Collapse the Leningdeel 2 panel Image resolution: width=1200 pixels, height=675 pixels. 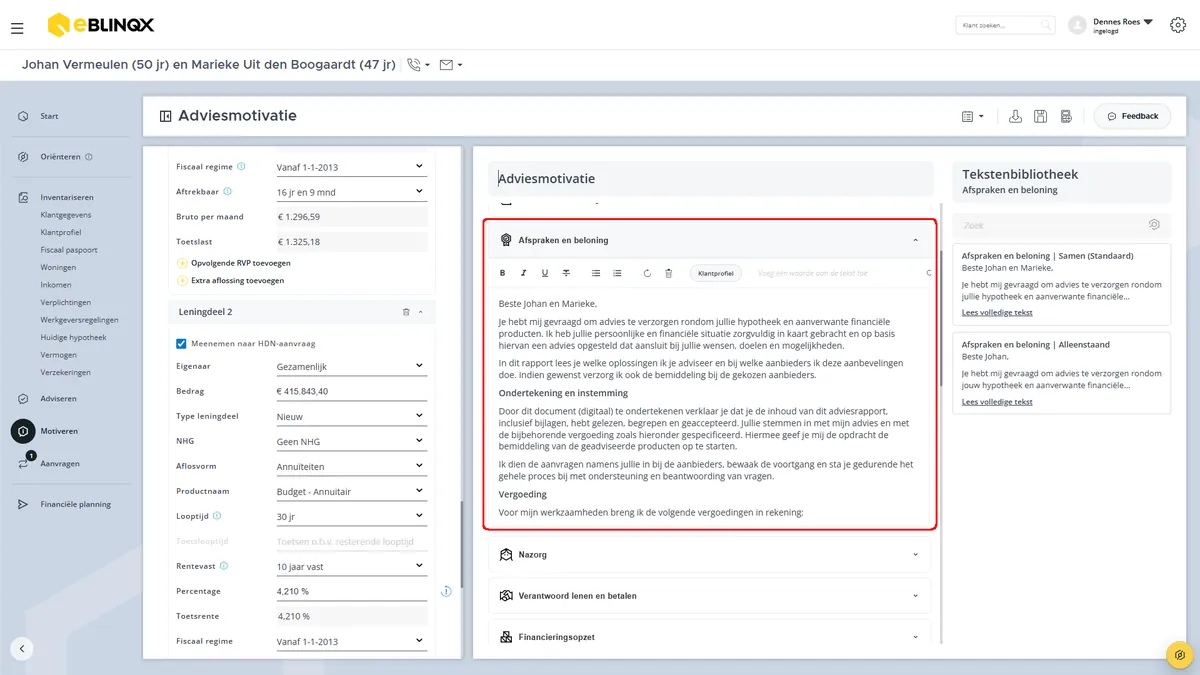tap(420, 312)
